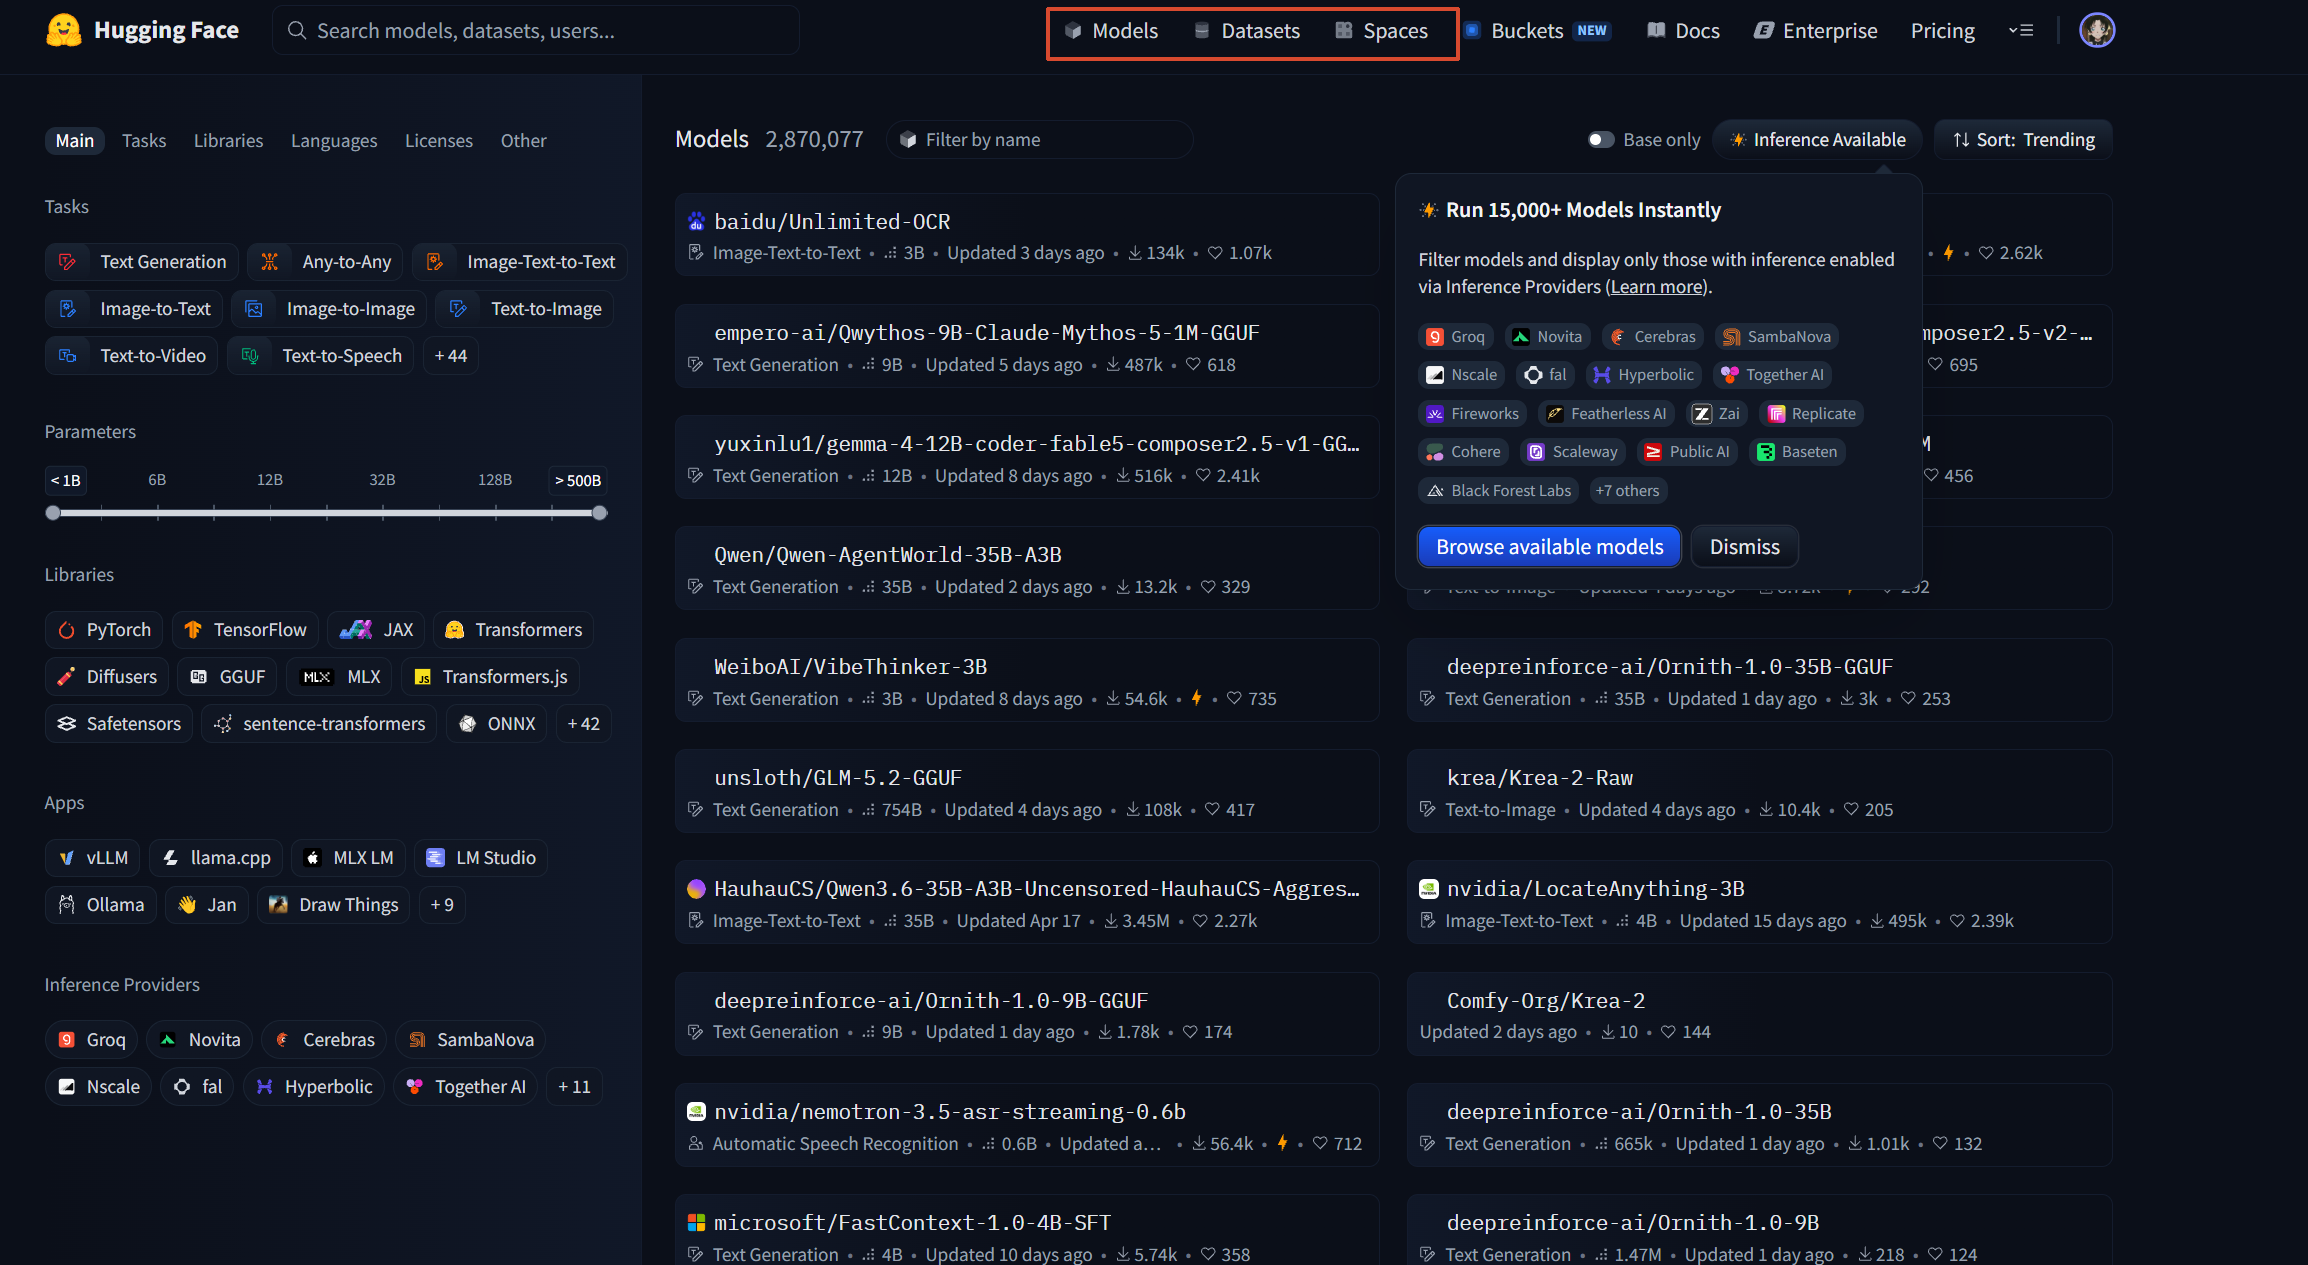Follow the Learn more link
The image size is (2308, 1265).
tap(1657, 287)
